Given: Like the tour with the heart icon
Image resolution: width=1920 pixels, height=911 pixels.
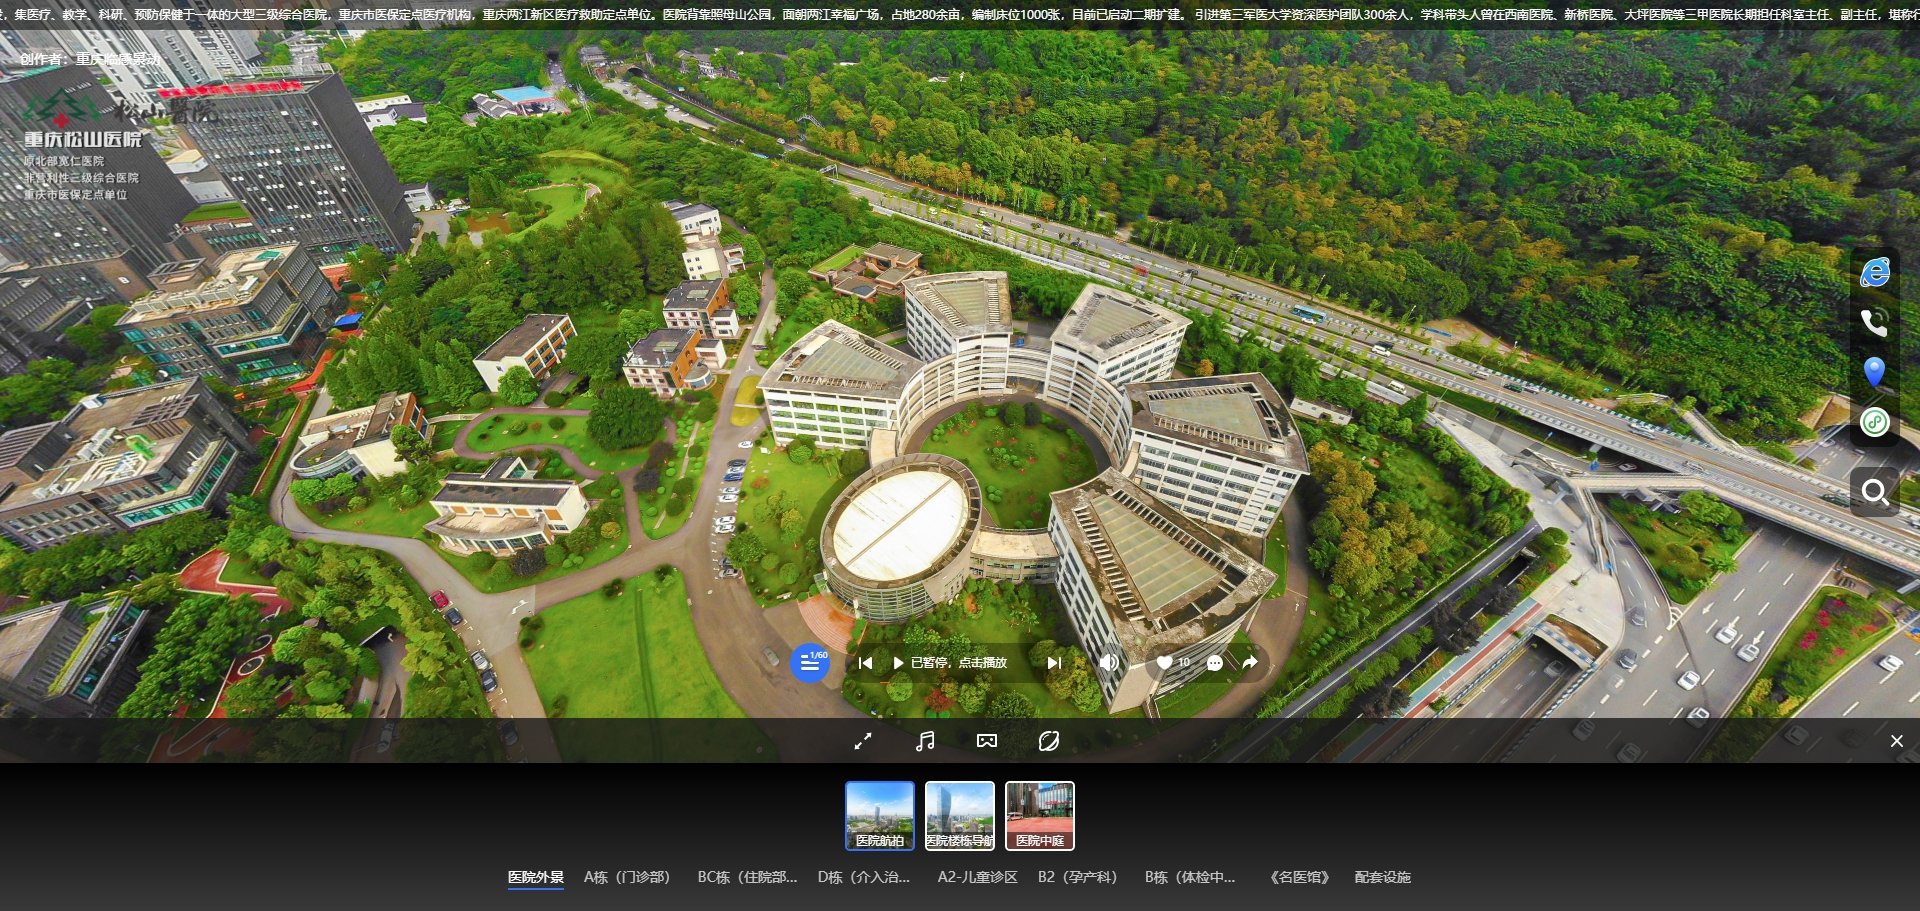Looking at the screenshot, I should click(x=1165, y=663).
